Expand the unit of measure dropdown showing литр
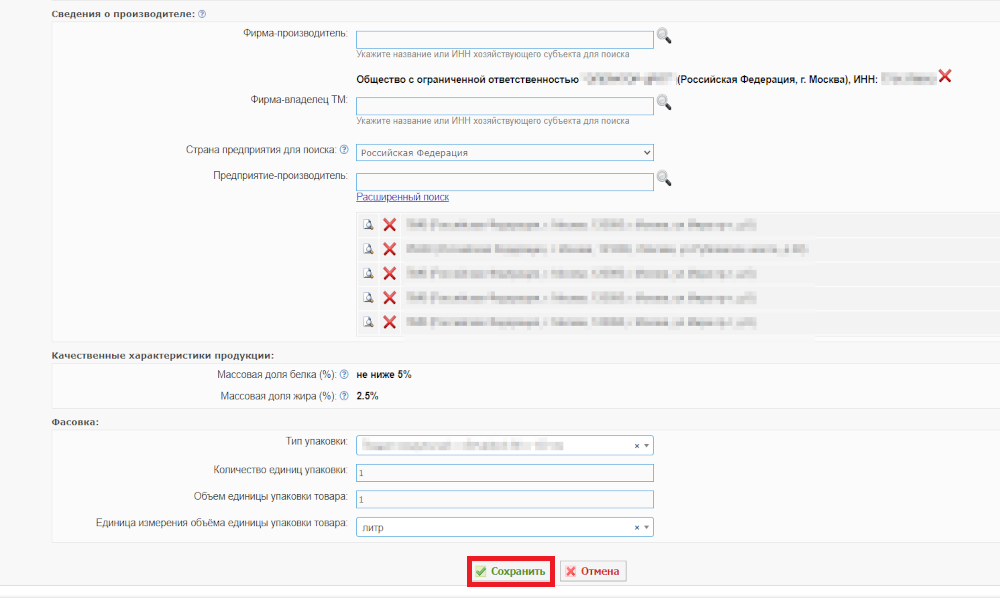The width and height of the screenshot is (1000, 600). 646,527
